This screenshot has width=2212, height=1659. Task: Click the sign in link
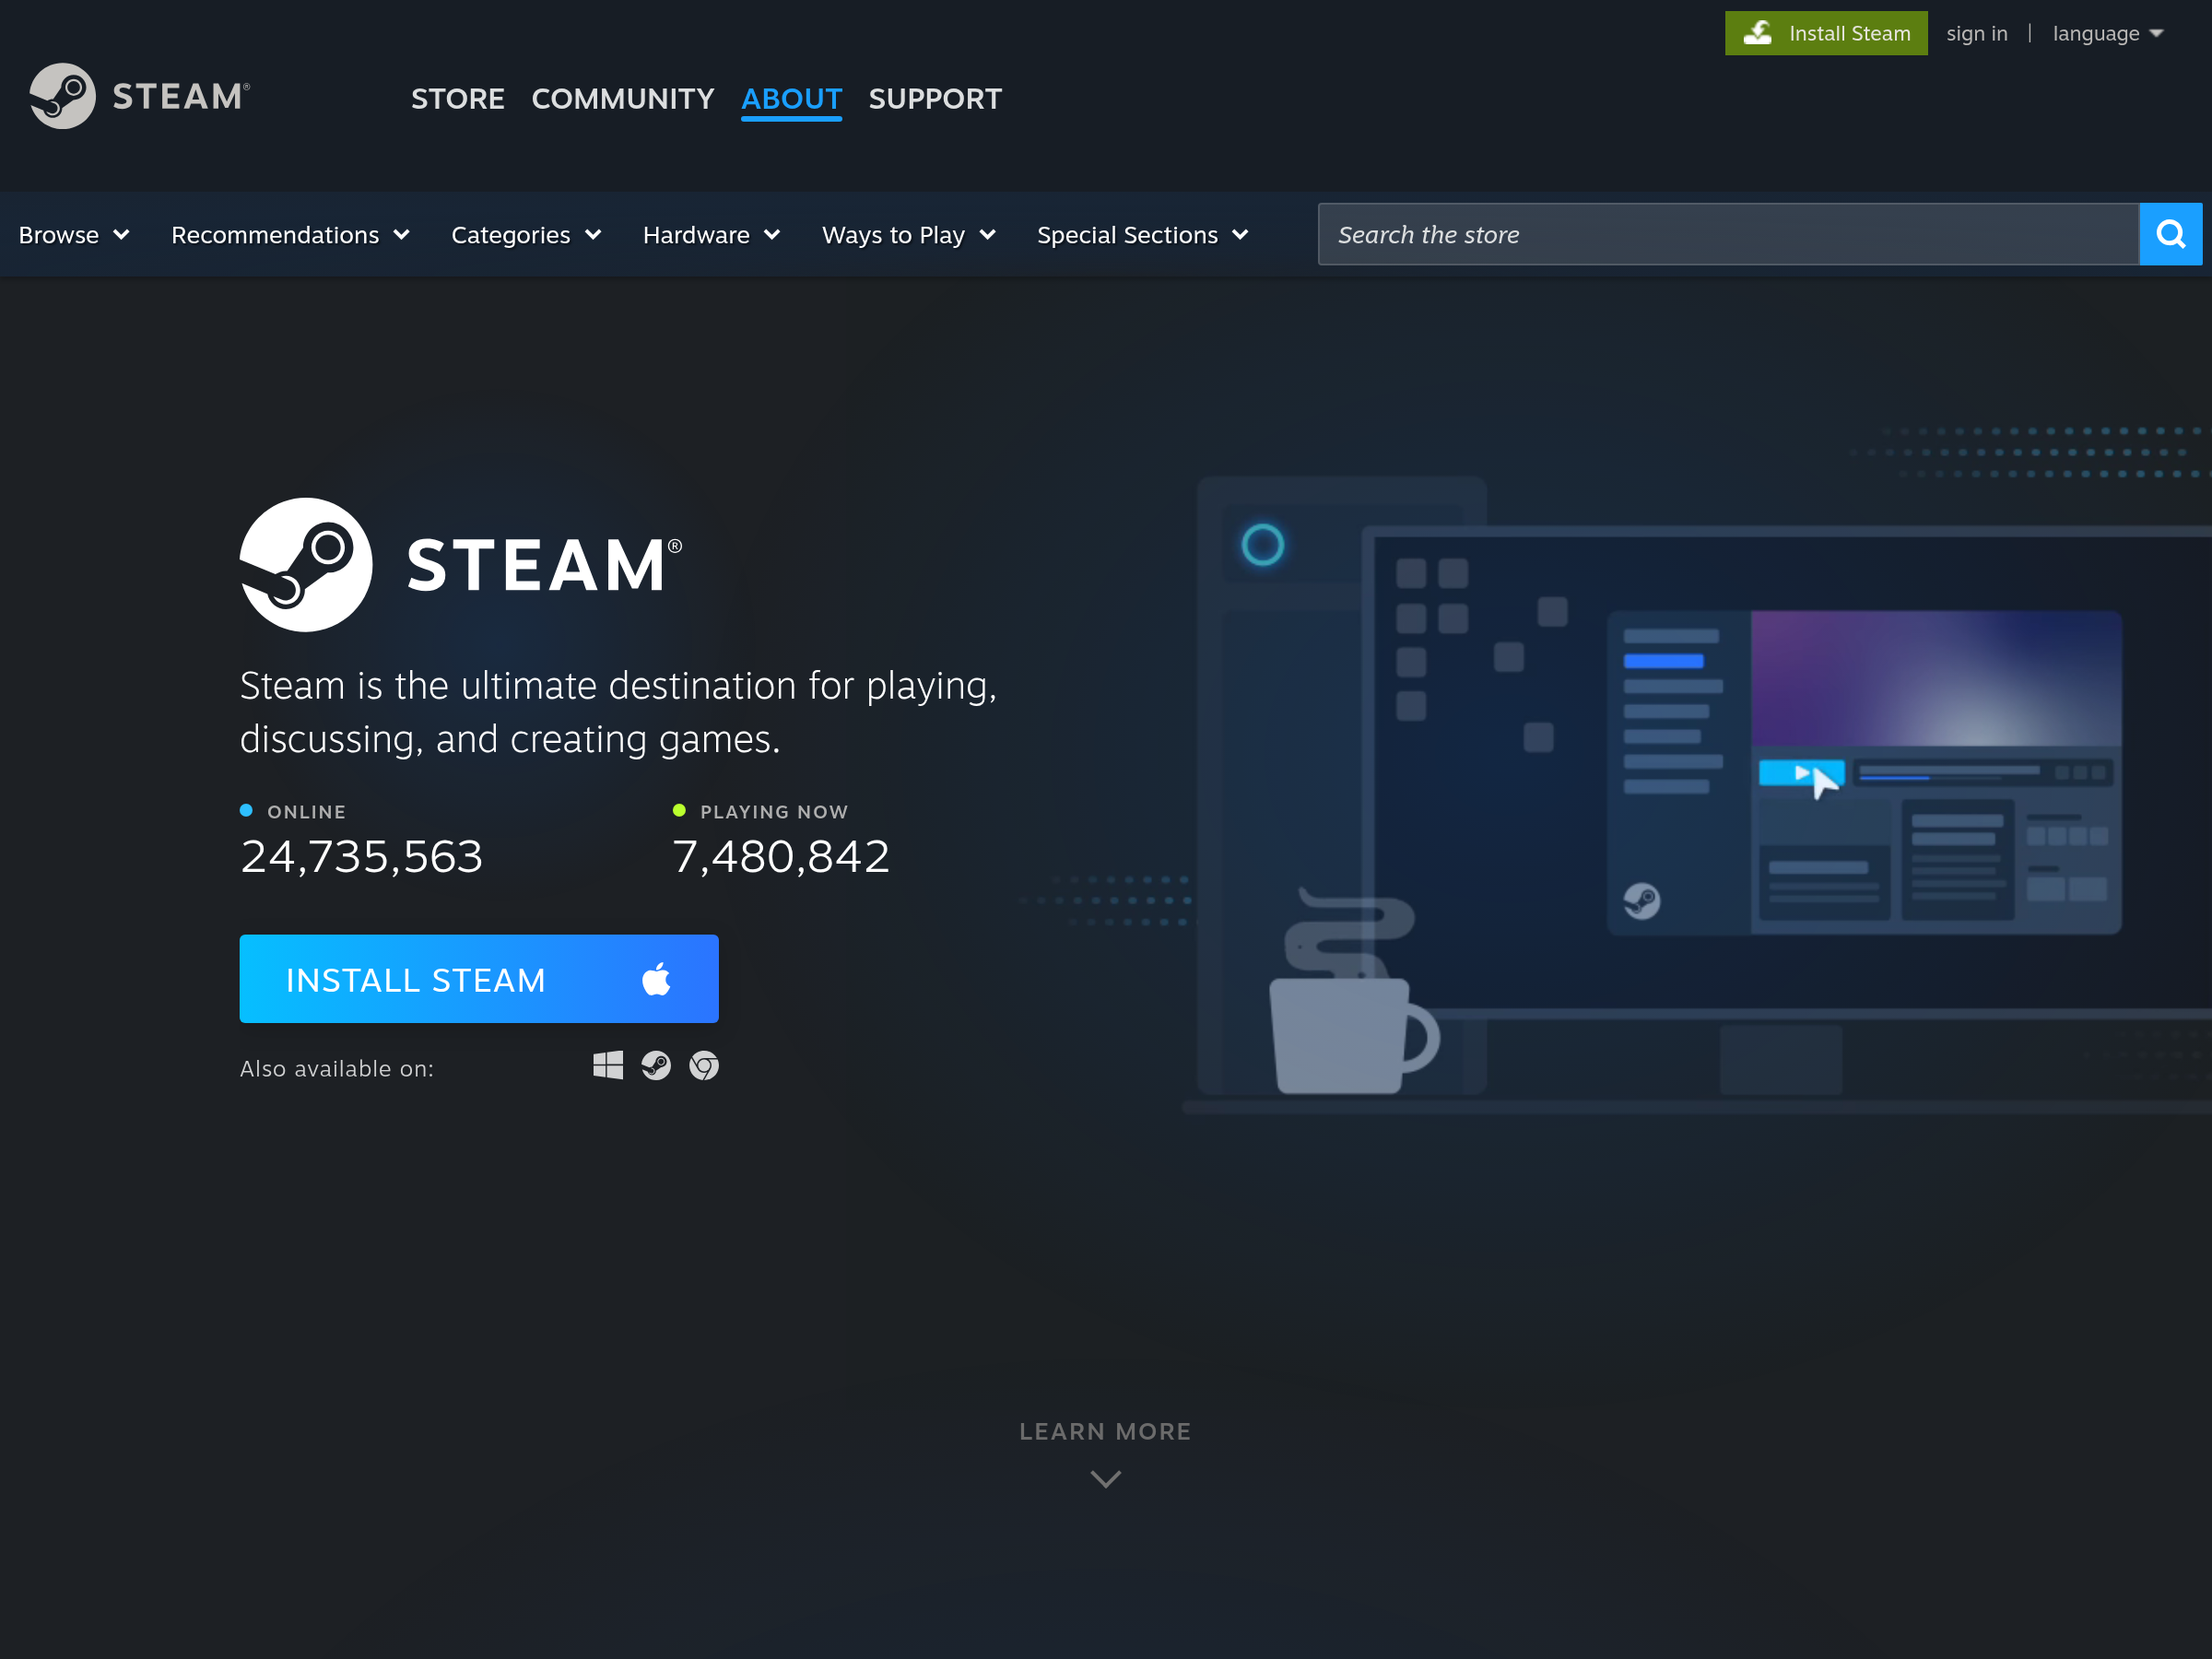click(1977, 33)
